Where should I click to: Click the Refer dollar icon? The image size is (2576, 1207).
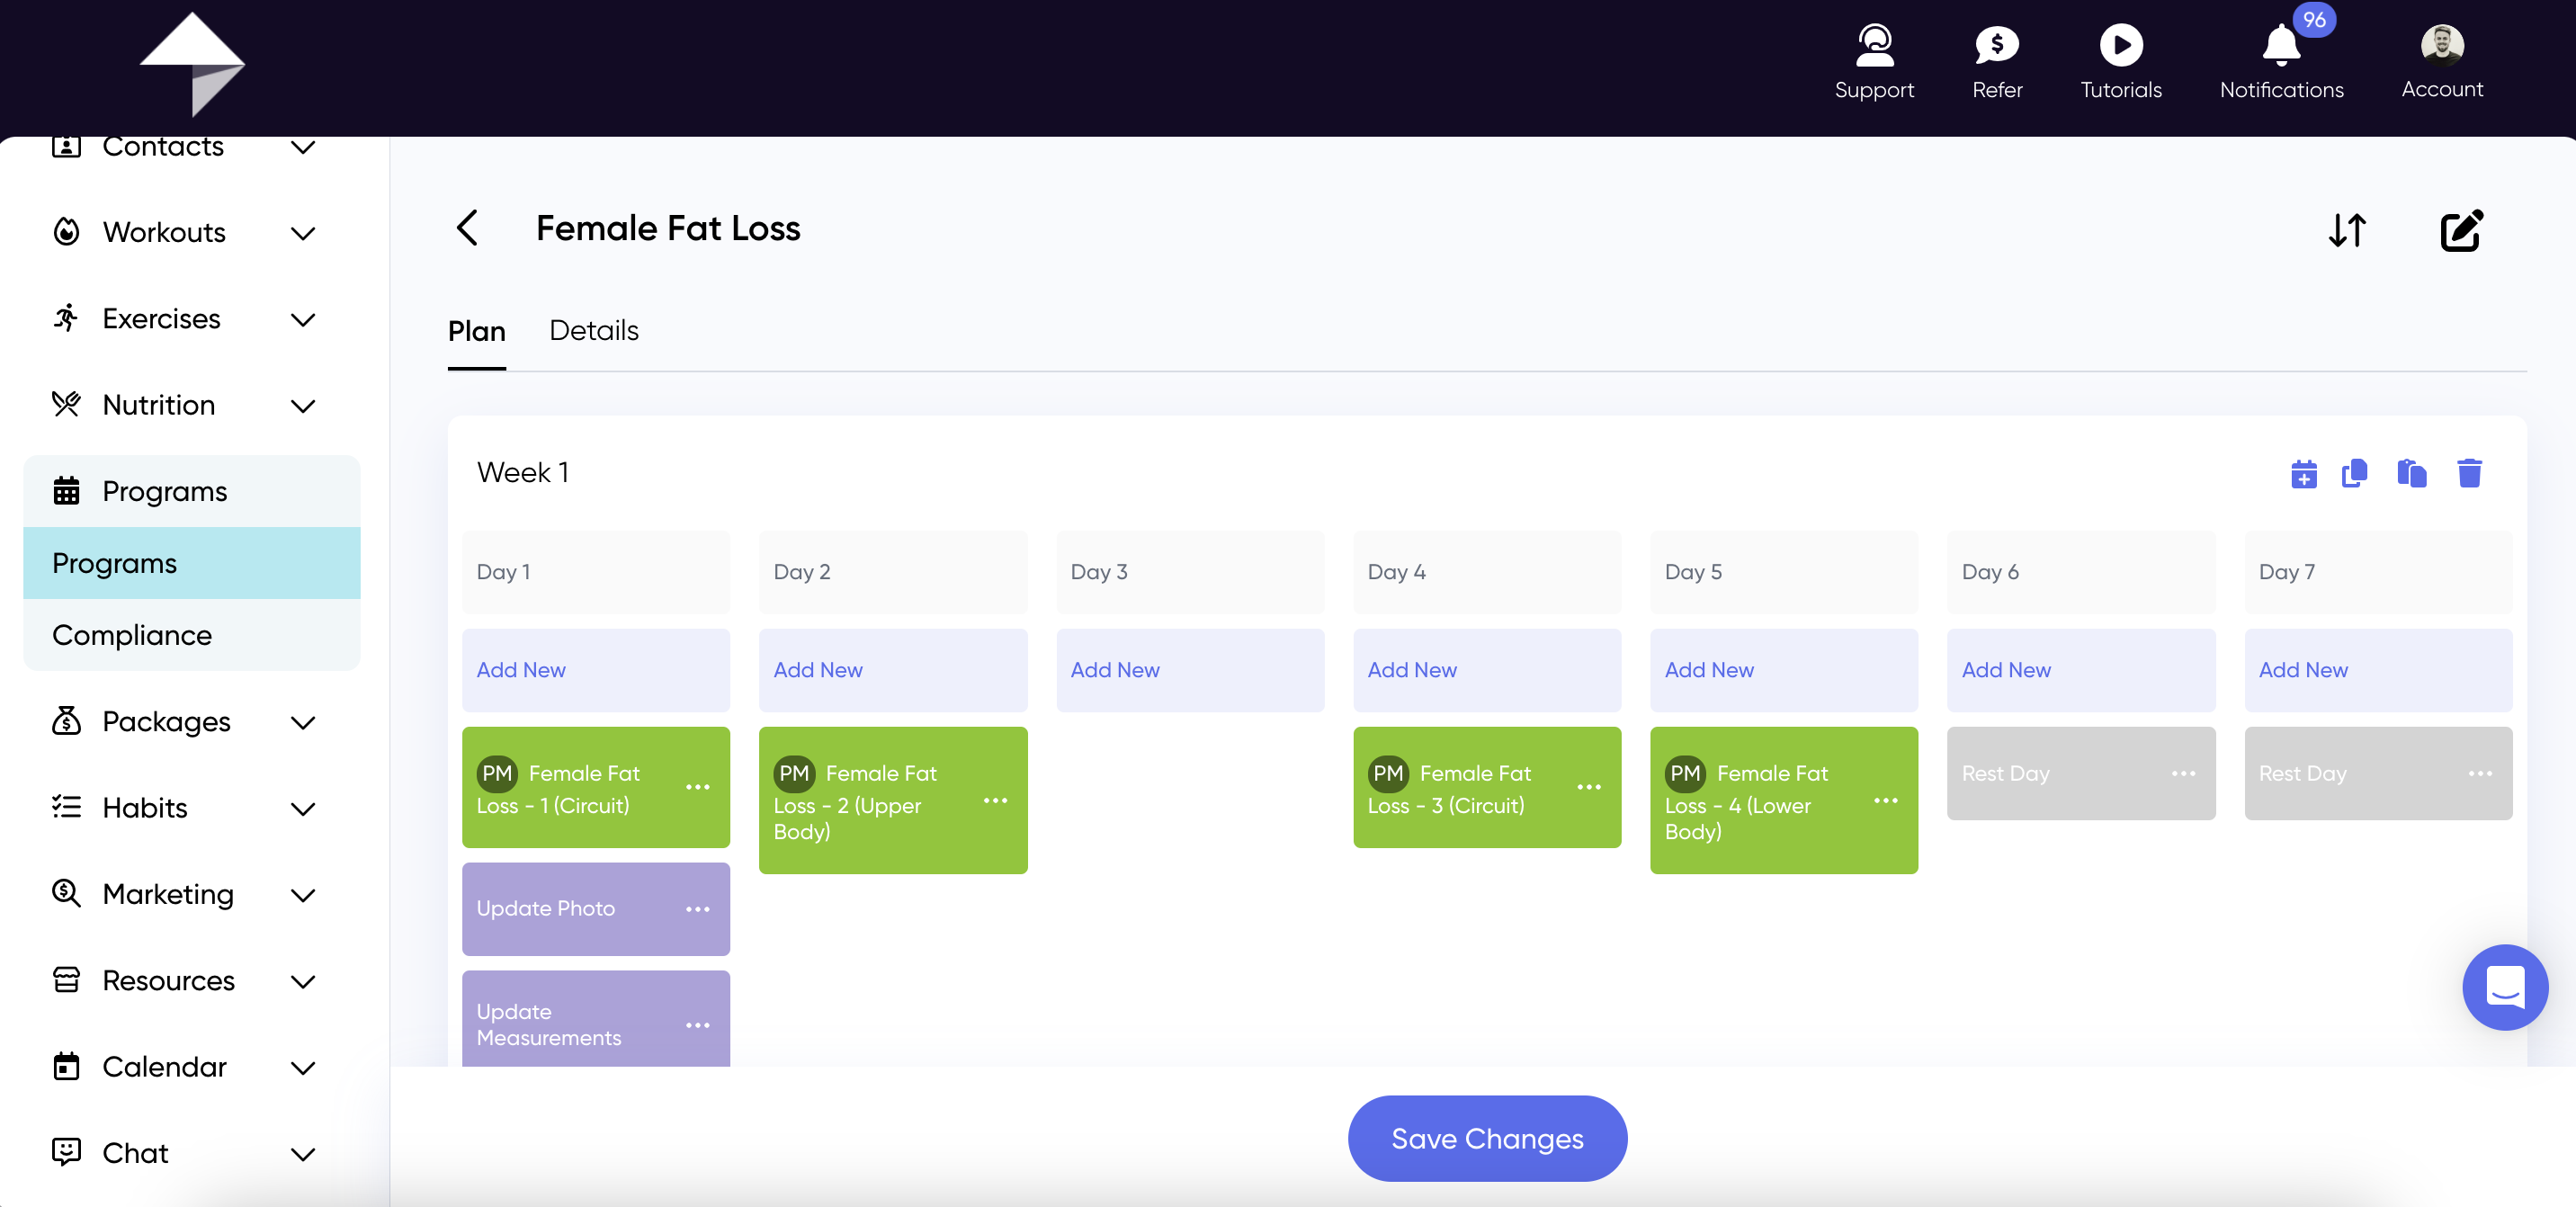[x=1997, y=45]
